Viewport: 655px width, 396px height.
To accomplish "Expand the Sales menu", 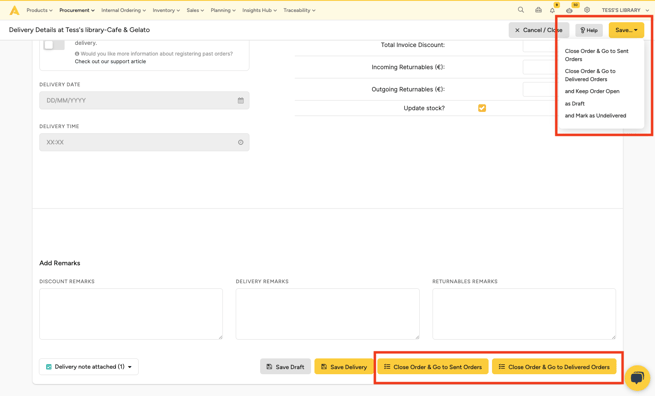I will pyautogui.click(x=195, y=10).
